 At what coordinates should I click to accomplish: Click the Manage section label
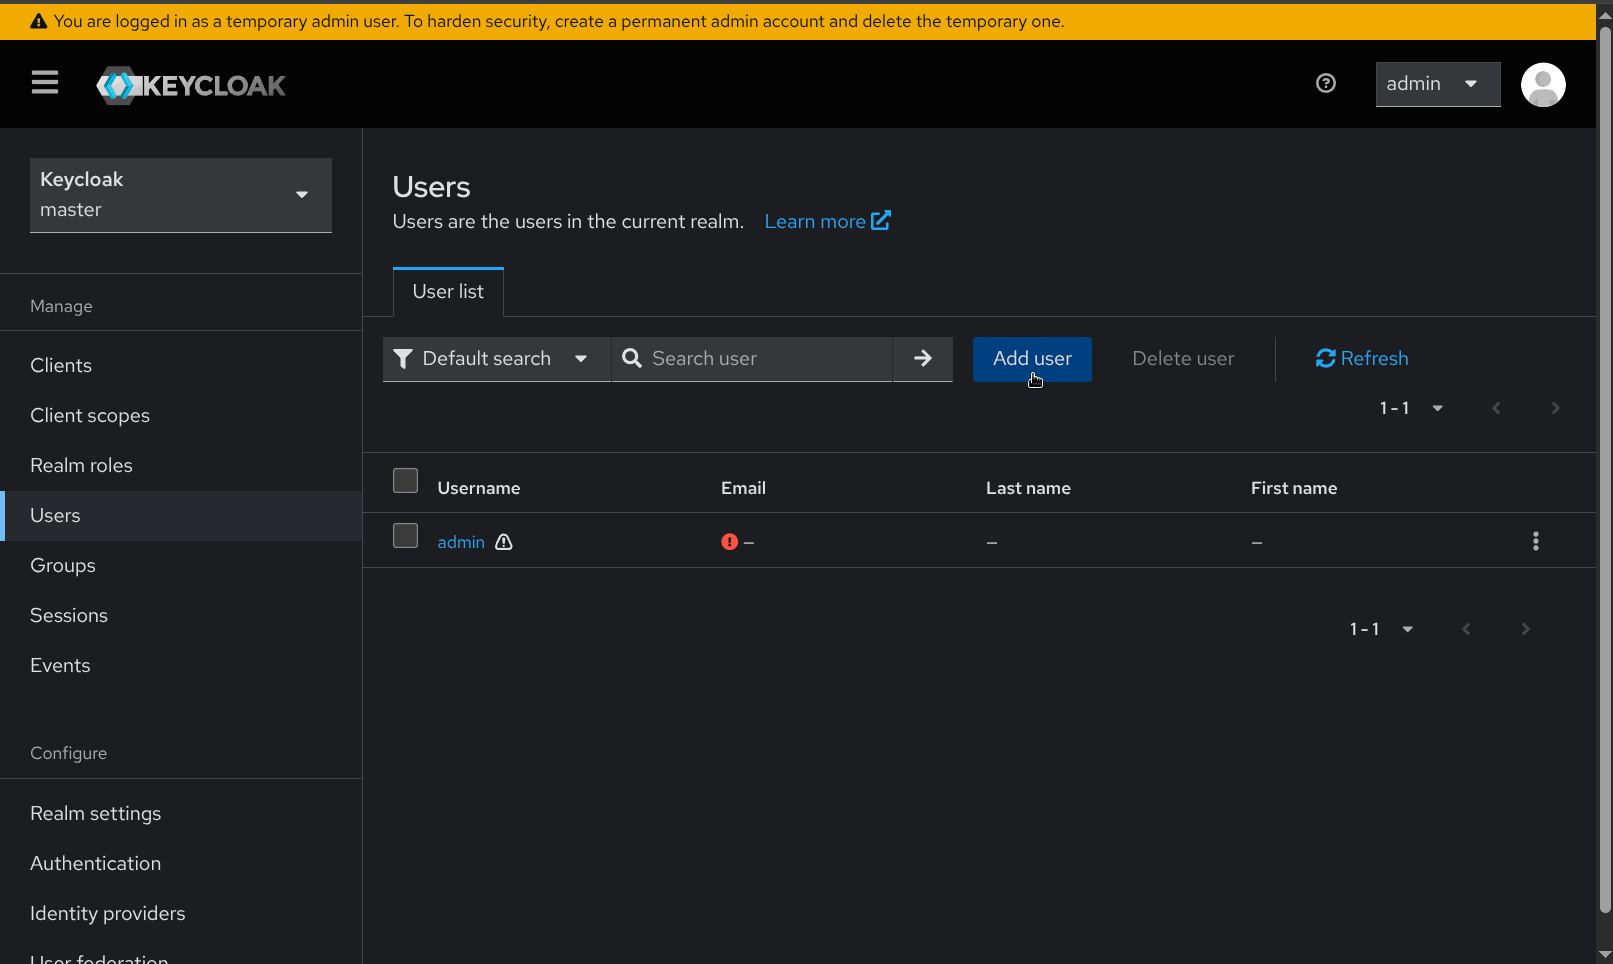(61, 306)
